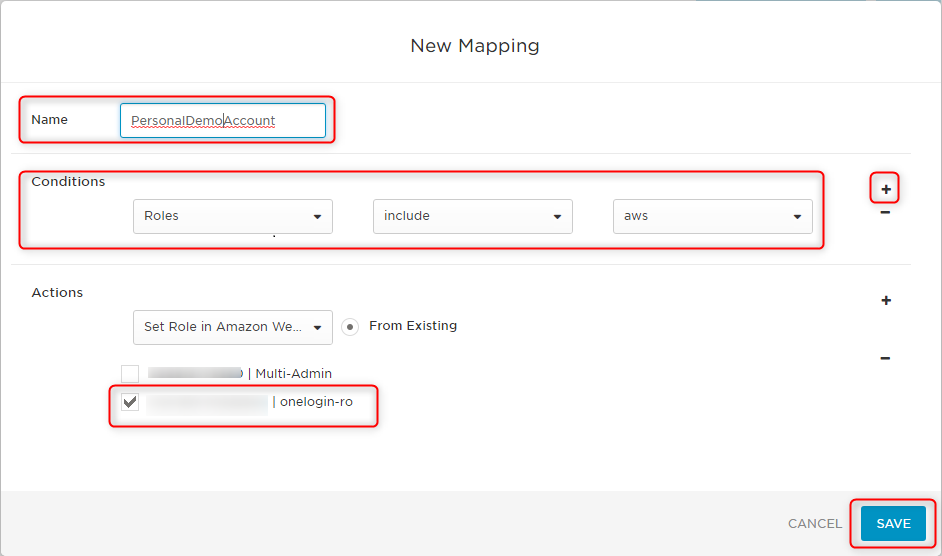The image size is (942, 556).
Task: Click the Actions section heading
Action: [x=57, y=293]
